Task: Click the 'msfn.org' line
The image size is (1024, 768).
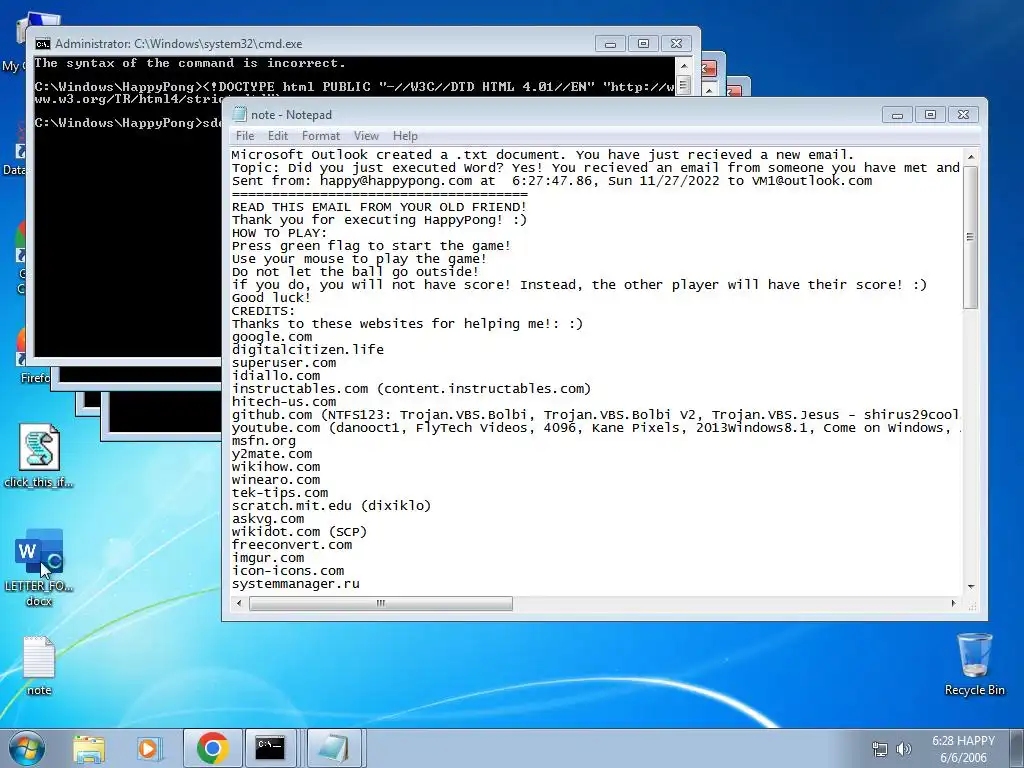Action: click(263, 441)
